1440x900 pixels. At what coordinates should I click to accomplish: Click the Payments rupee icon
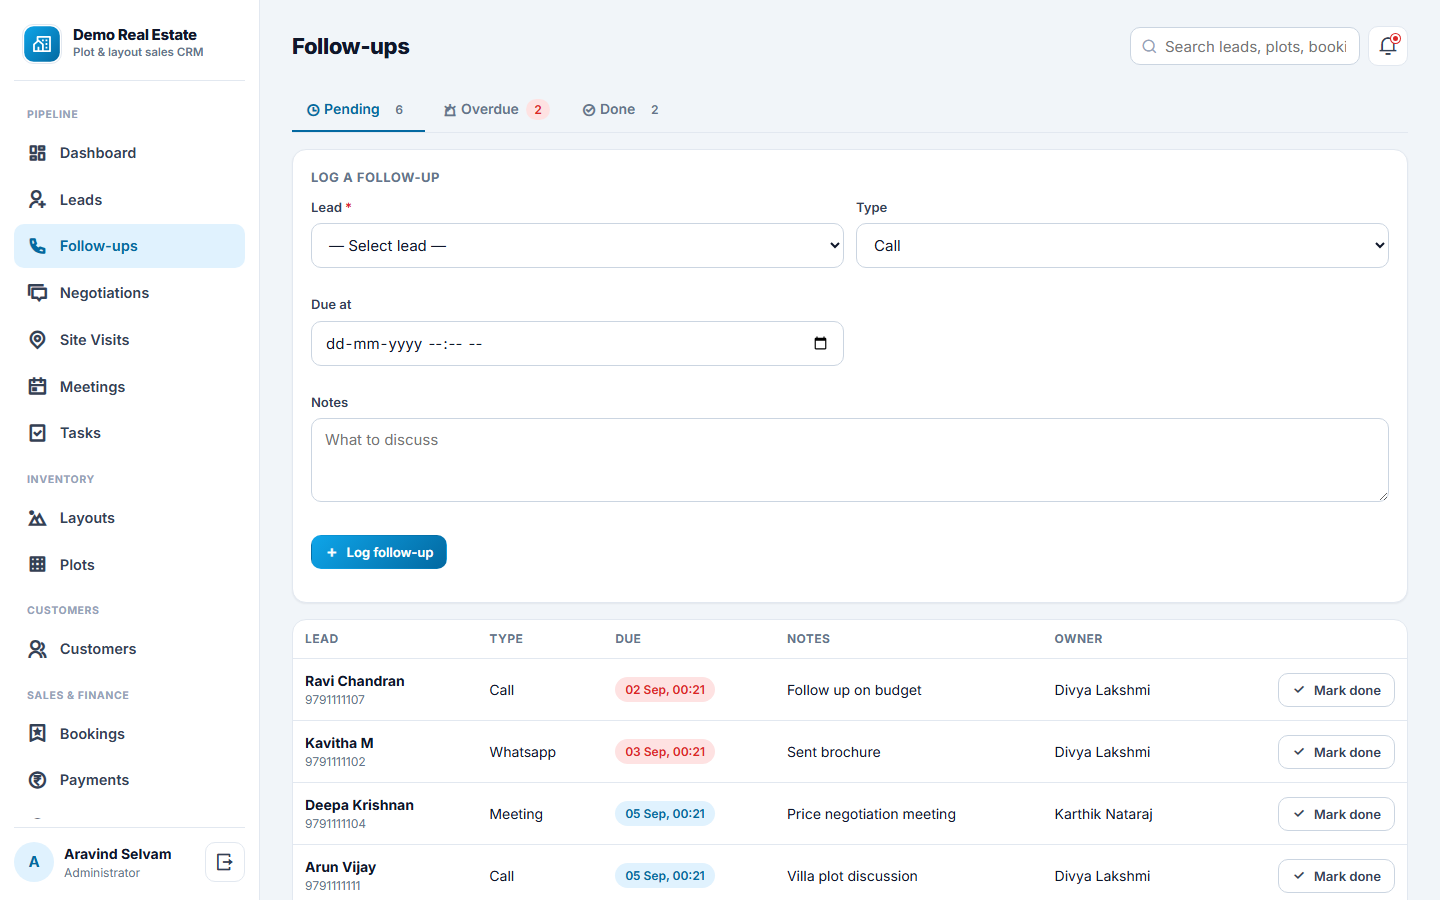[x=38, y=780]
